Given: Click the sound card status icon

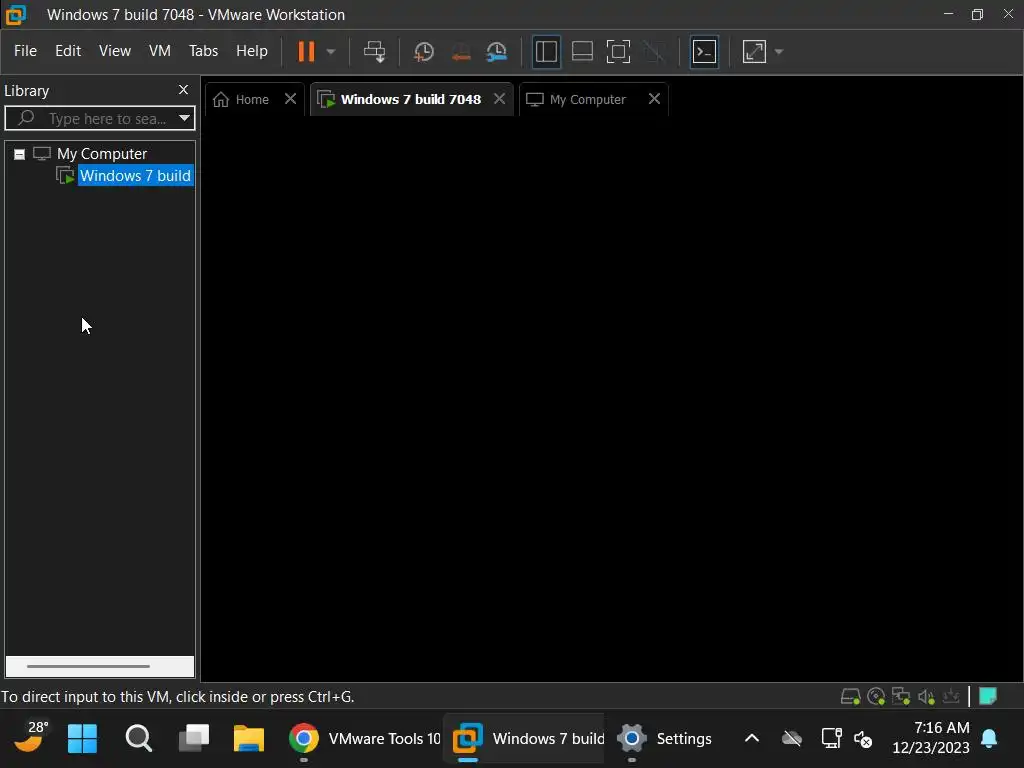Looking at the screenshot, I should [926, 697].
